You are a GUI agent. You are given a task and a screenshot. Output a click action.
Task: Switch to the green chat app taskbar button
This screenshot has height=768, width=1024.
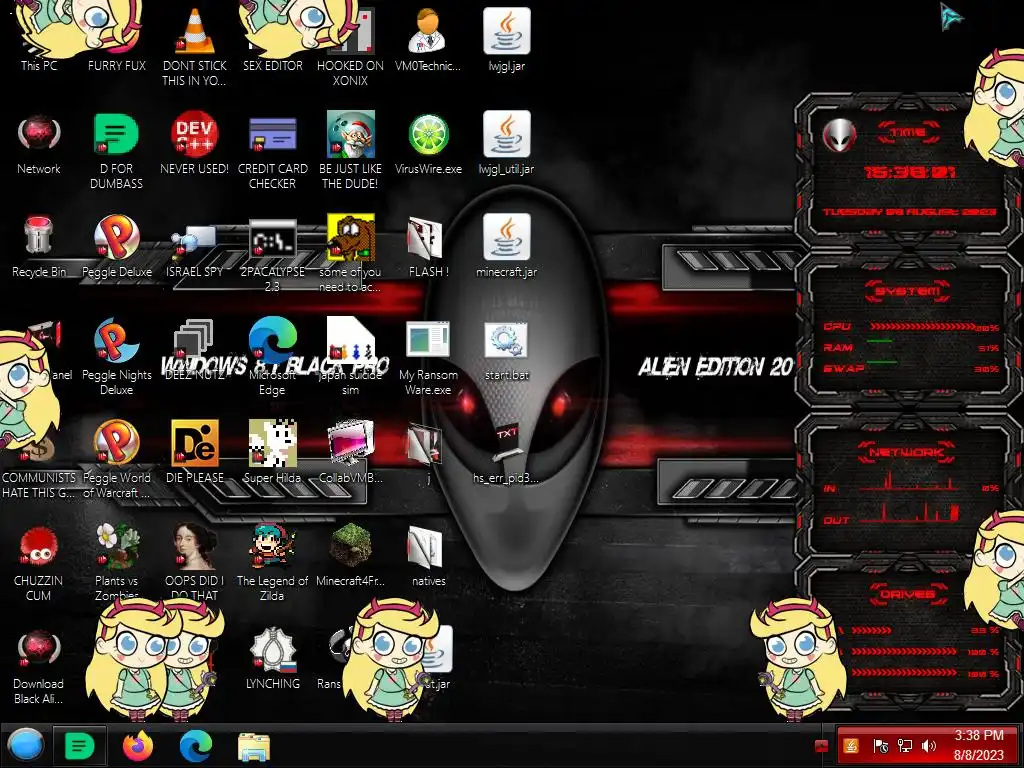pyautogui.click(x=80, y=745)
